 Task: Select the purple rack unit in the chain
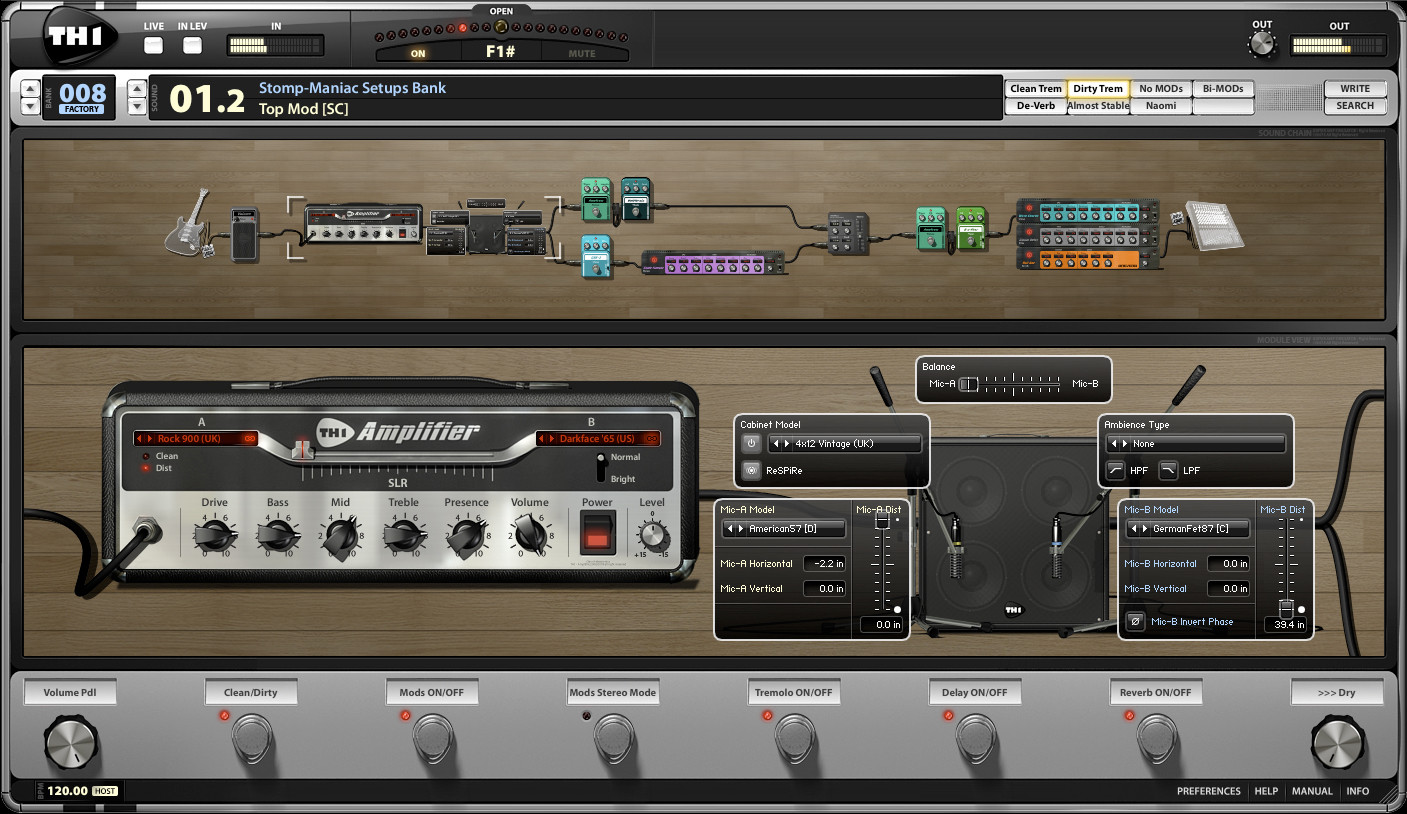(x=711, y=264)
